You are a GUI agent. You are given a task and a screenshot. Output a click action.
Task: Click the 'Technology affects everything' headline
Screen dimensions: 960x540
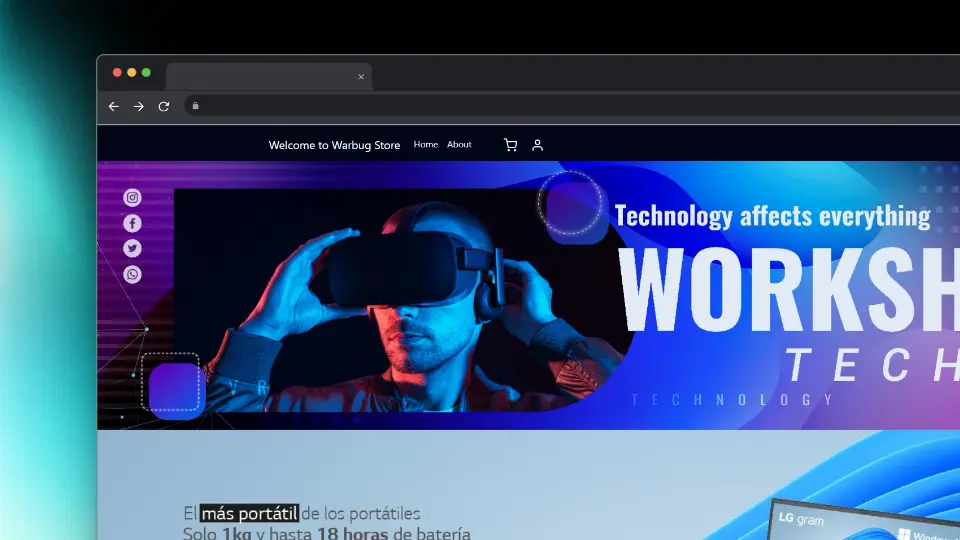point(773,216)
